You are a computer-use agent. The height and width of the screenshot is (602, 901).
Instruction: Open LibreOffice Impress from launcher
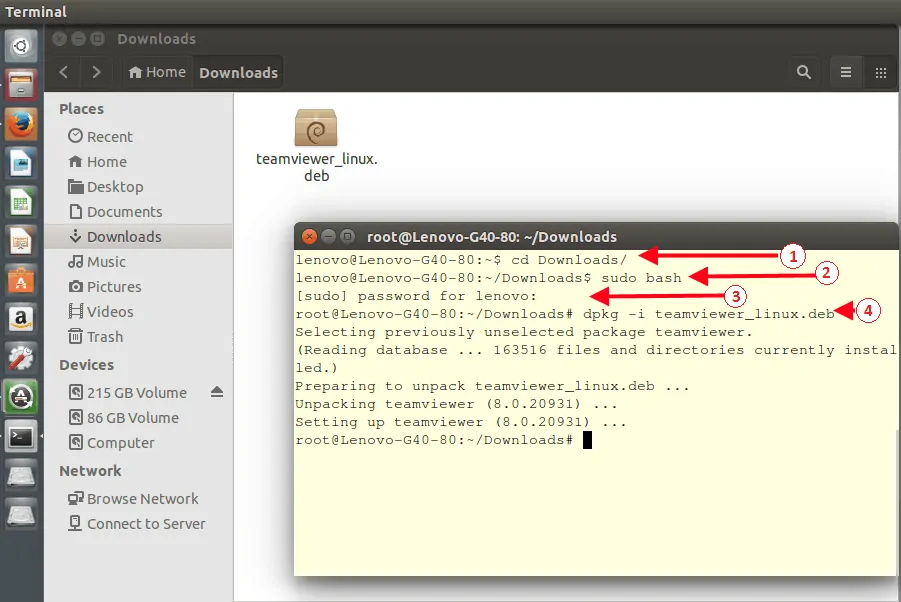[x=21, y=241]
